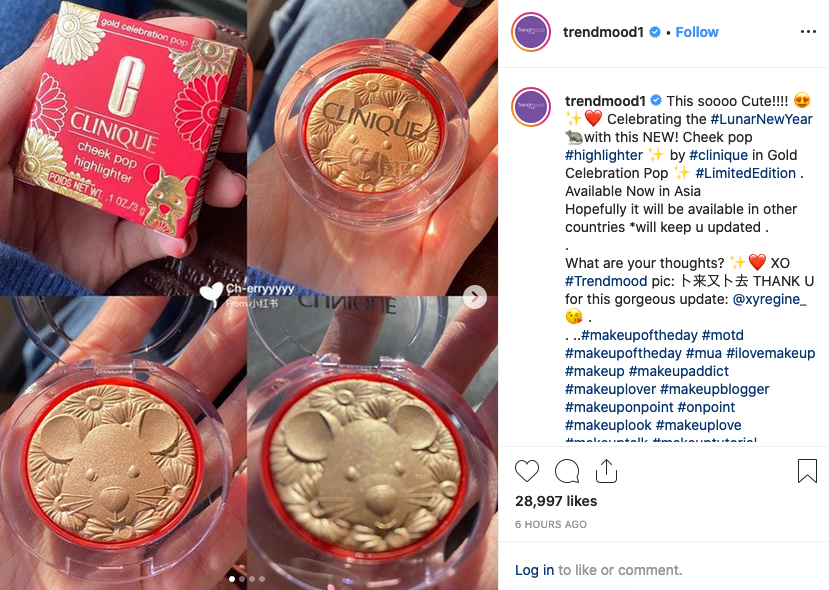829x590 pixels.
Task: View the 28,997 likes list
Action: (556, 501)
